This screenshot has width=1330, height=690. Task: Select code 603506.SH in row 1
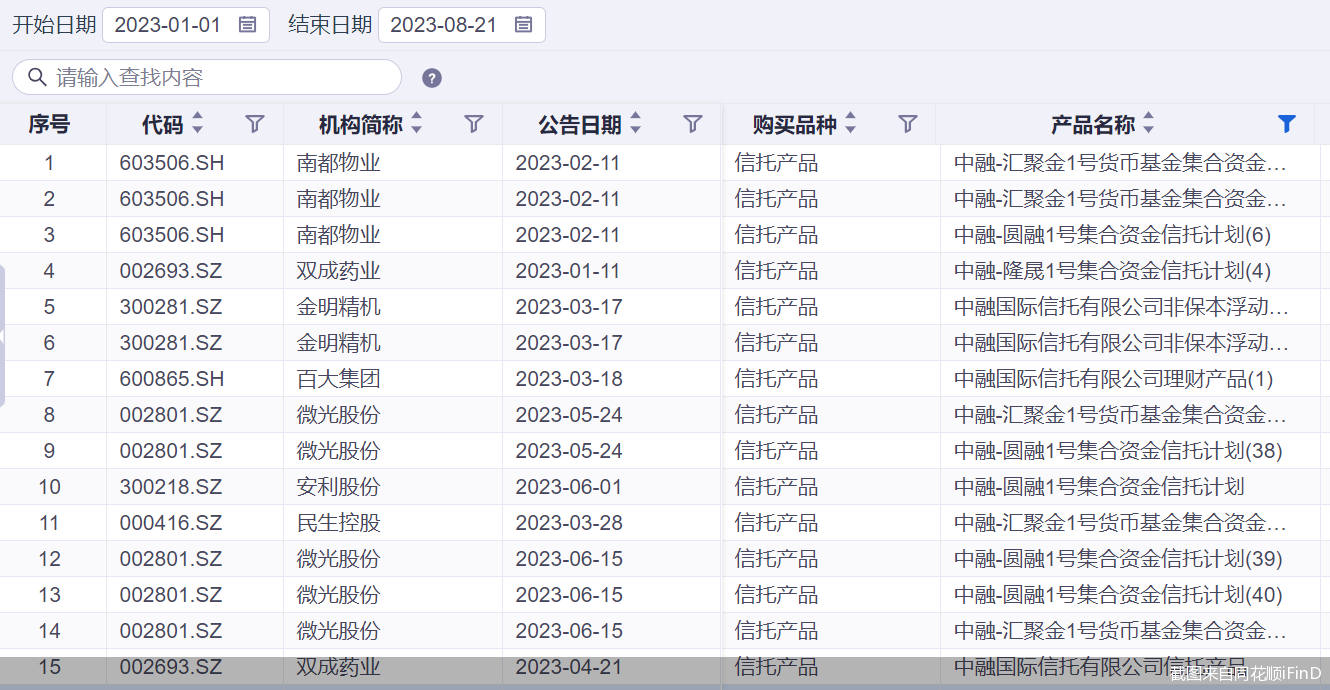click(x=172, y=163)
